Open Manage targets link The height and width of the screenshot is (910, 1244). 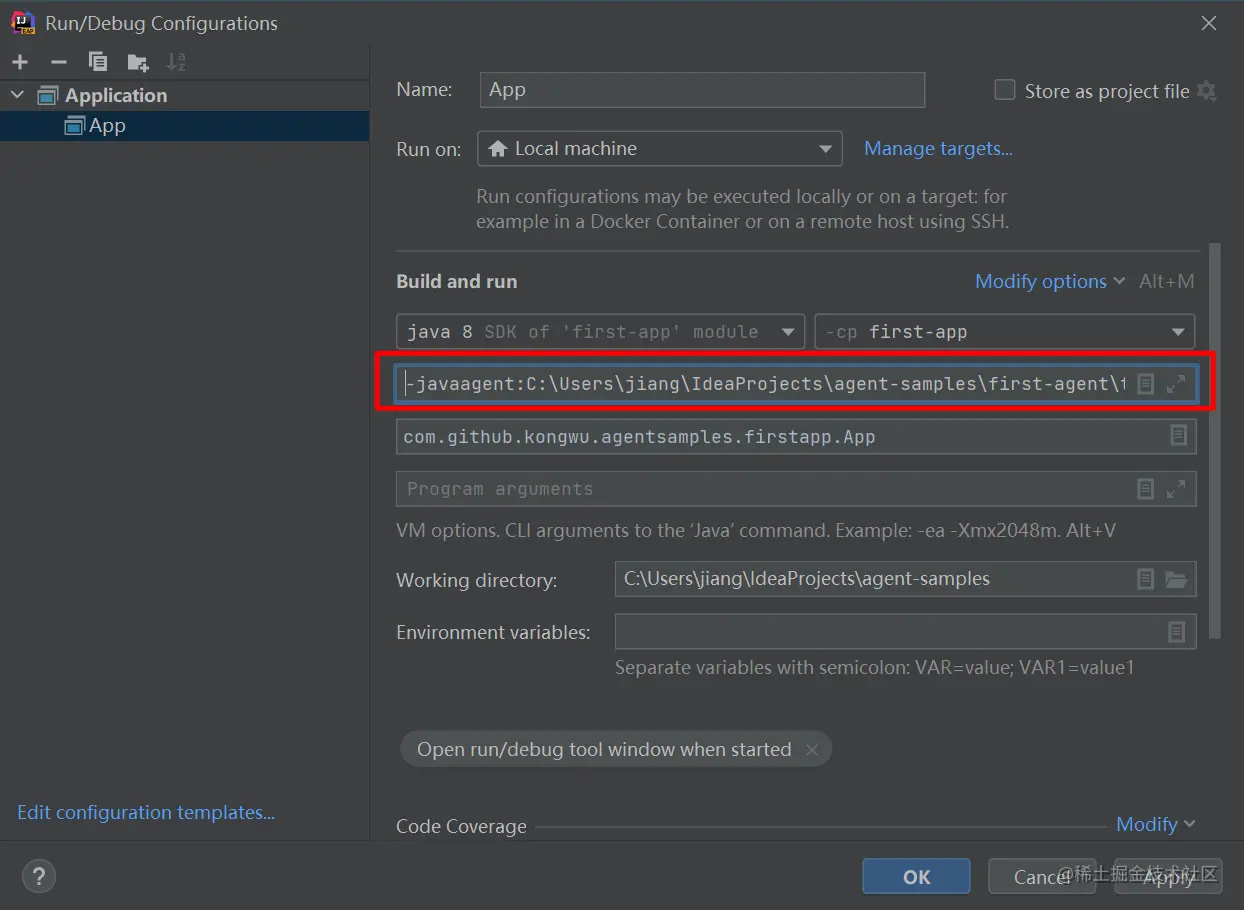pyautogui.click(x=938, y=149)
